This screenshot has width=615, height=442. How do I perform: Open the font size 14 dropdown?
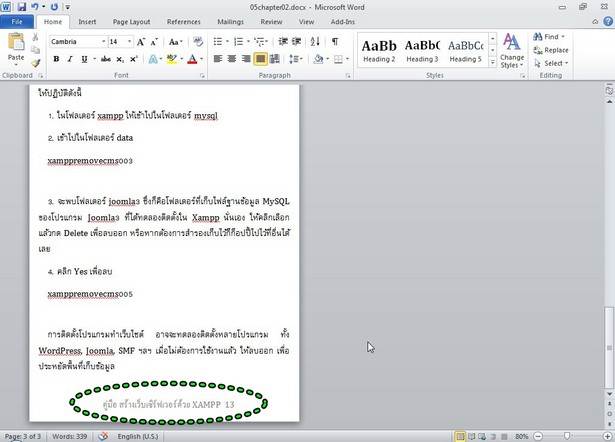pyautogui.click(x=129, y=42)
